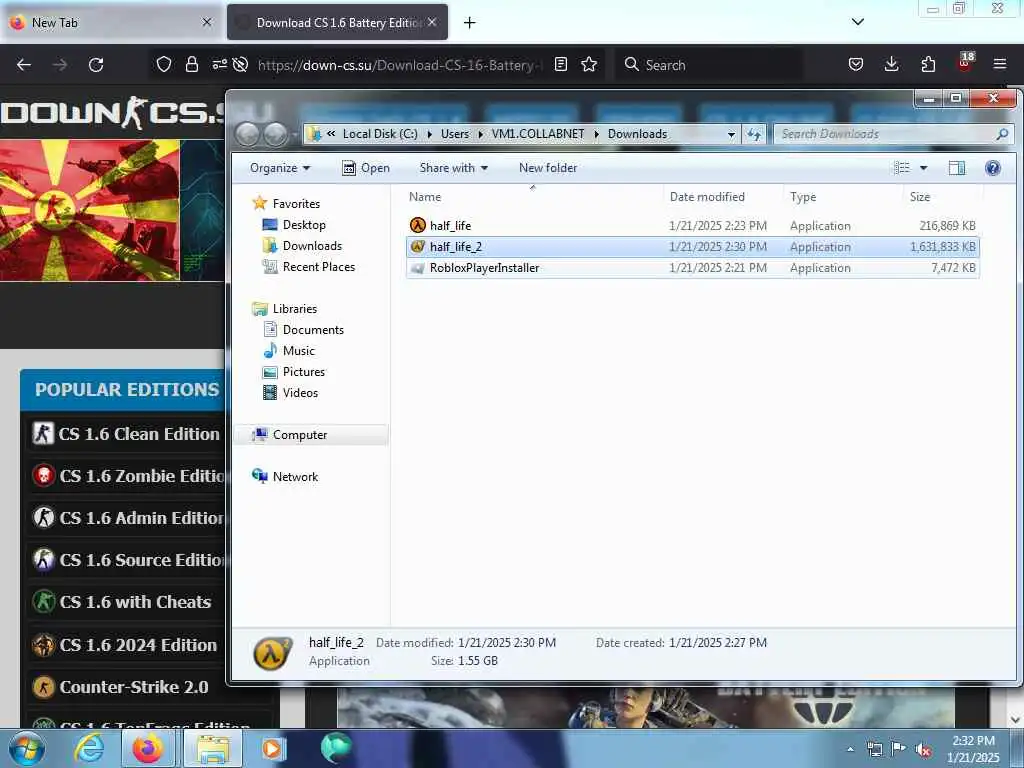Open Favorites in the navigation pane
The height and width of the screenshot is (768, 1024).
(x=296, y=204)
